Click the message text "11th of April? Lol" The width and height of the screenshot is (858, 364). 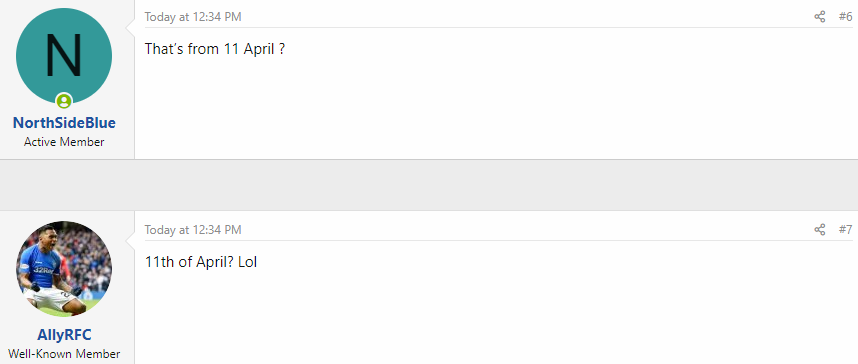[x=201, y=262]
